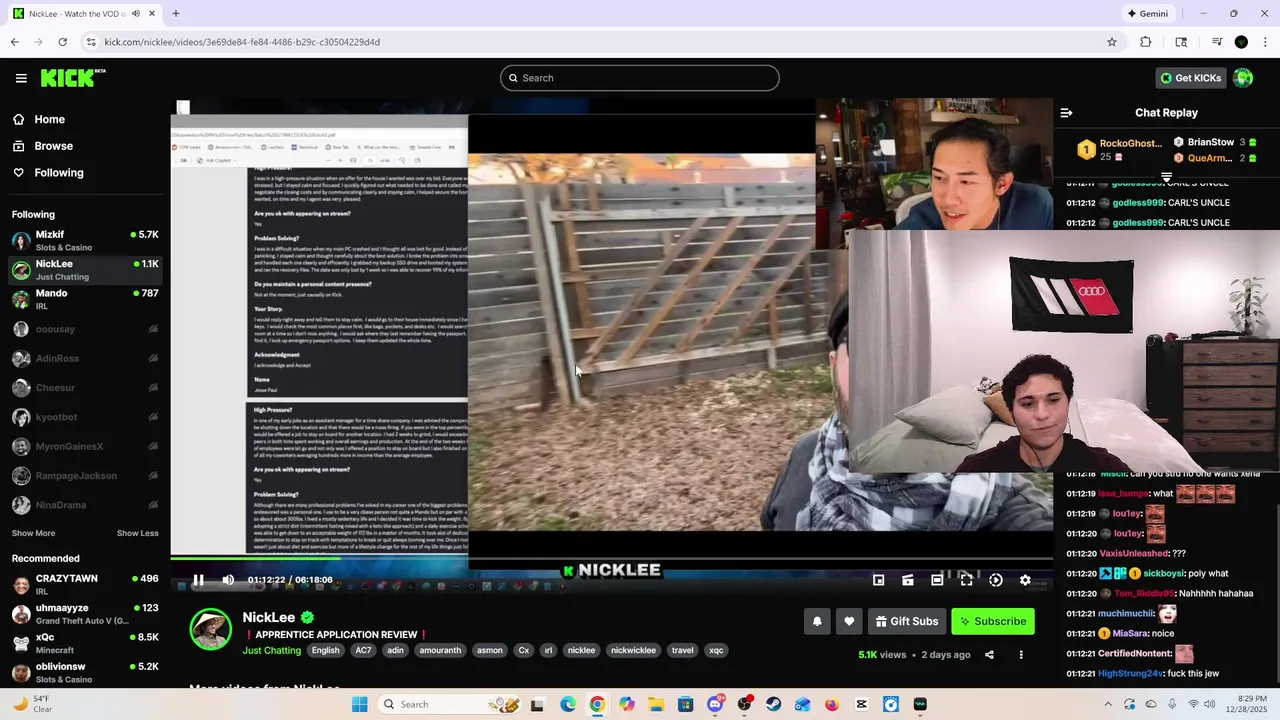
Task: Share this video
Action: coord(989,655)
